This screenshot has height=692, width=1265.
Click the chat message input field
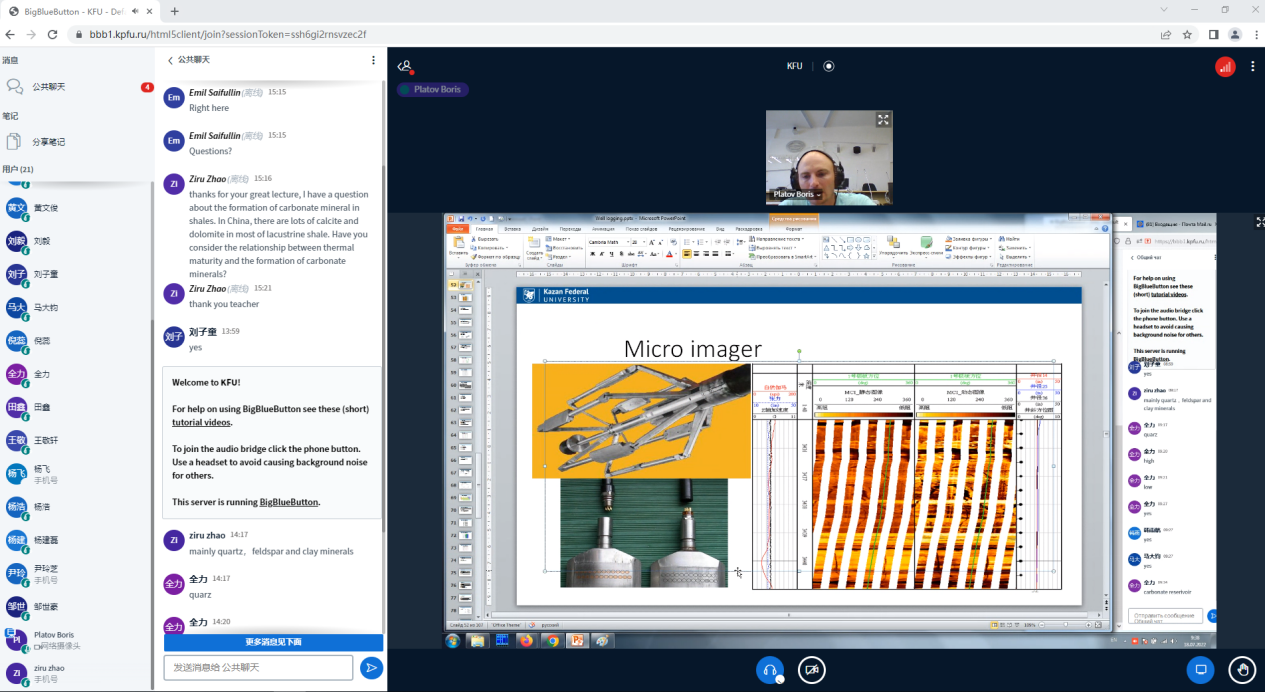(x=258, y=667)
